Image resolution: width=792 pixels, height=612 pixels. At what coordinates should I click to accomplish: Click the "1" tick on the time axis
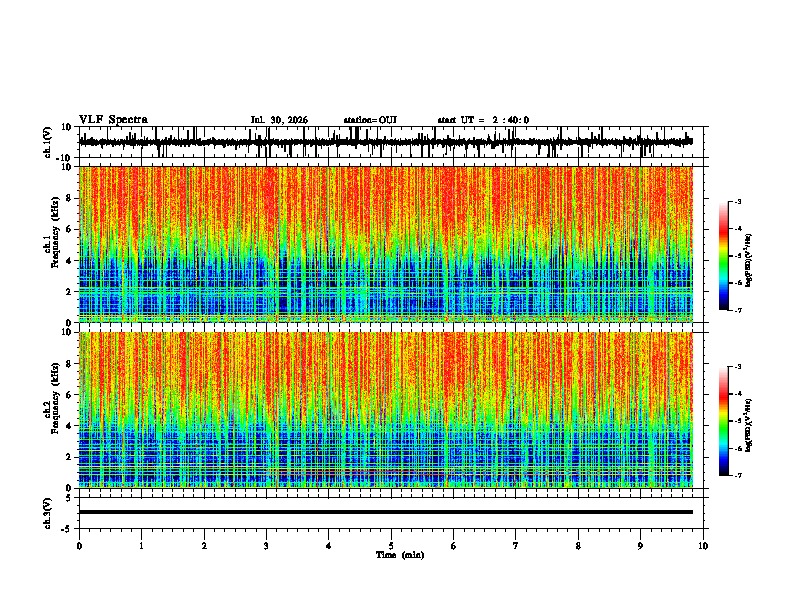coord(142,546)
